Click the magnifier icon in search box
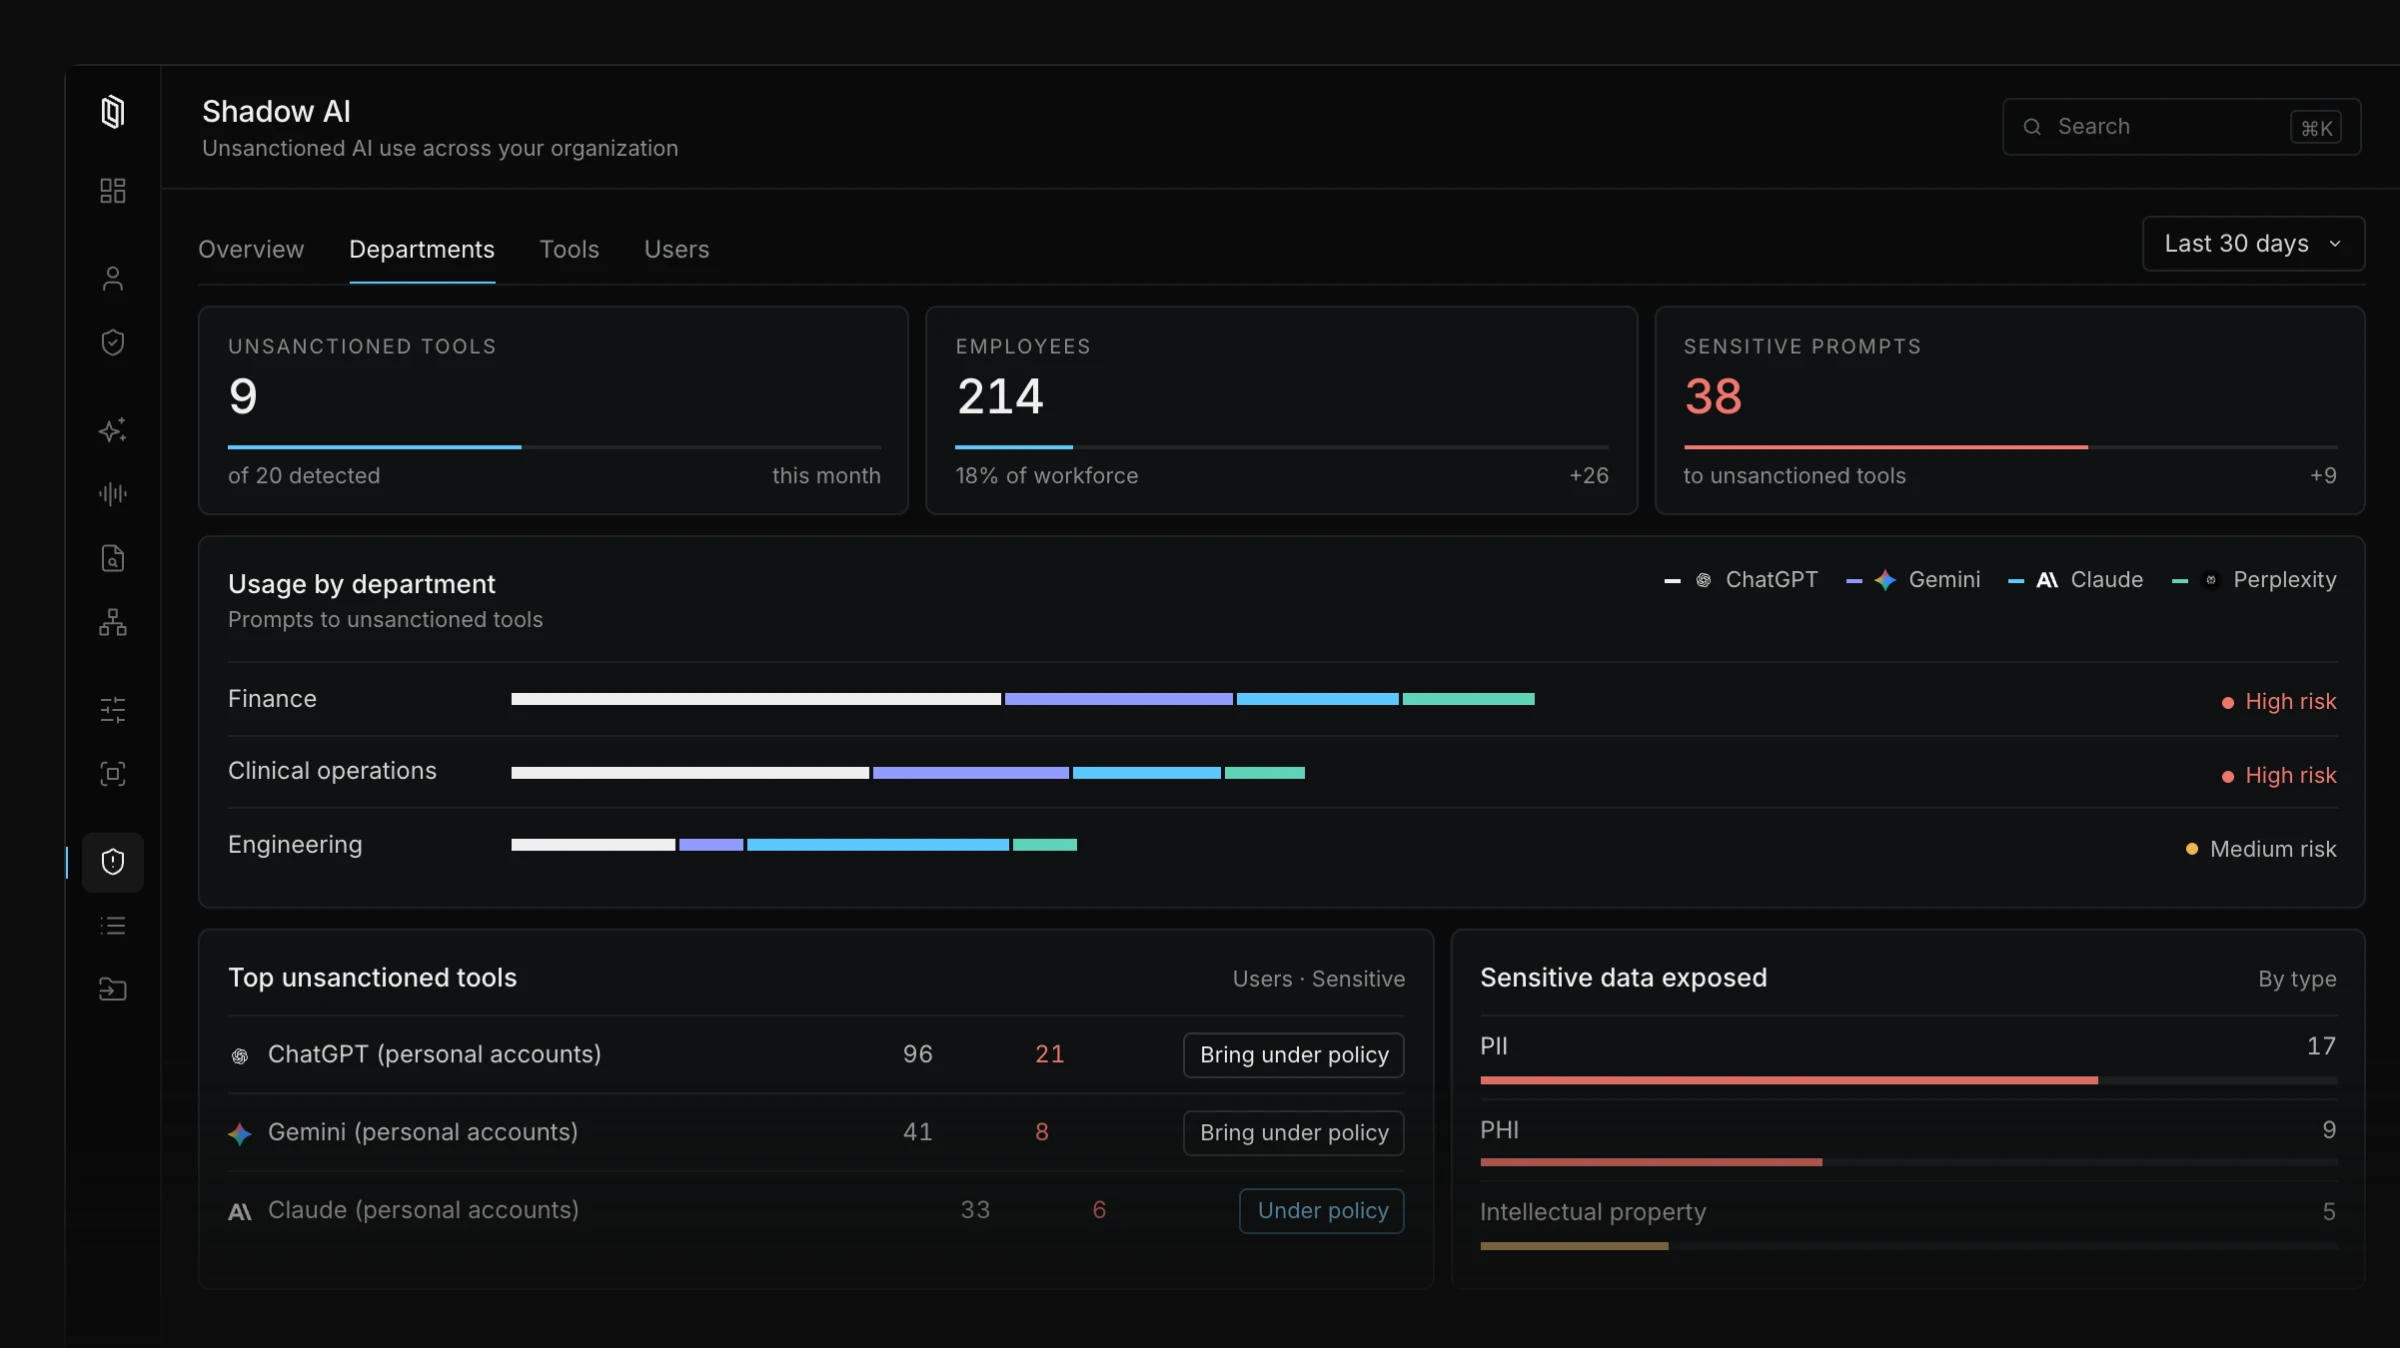The width and height of the screenshot is (2400, 1348). 2032,127
